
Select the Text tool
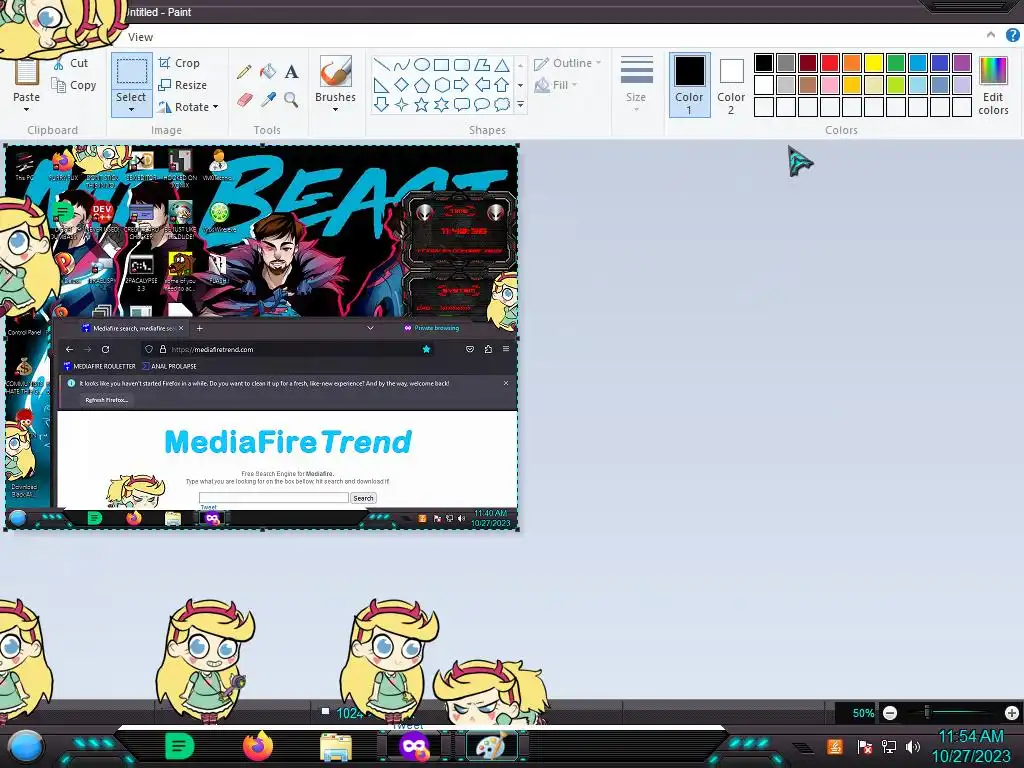pyautogui.click(x=291, y=72)
